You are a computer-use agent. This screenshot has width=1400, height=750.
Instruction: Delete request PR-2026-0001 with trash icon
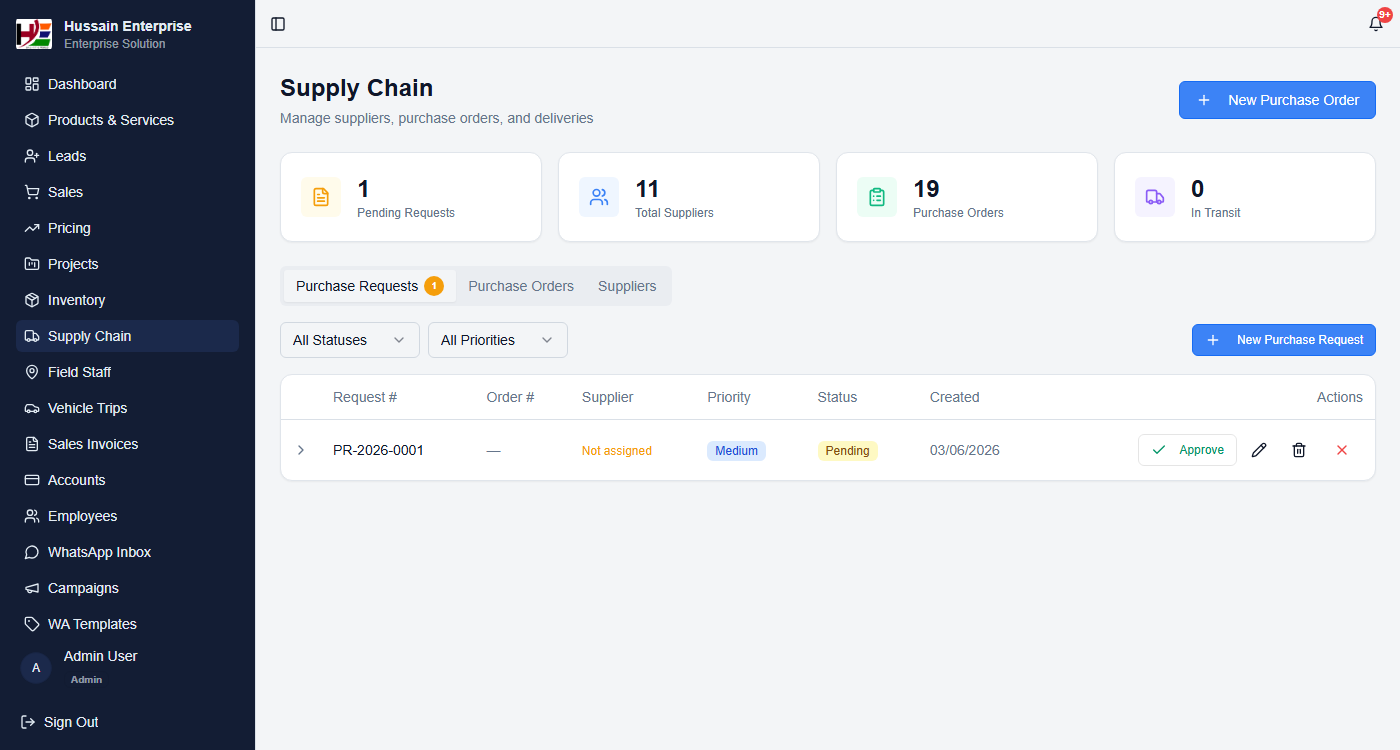point(1299,450)
